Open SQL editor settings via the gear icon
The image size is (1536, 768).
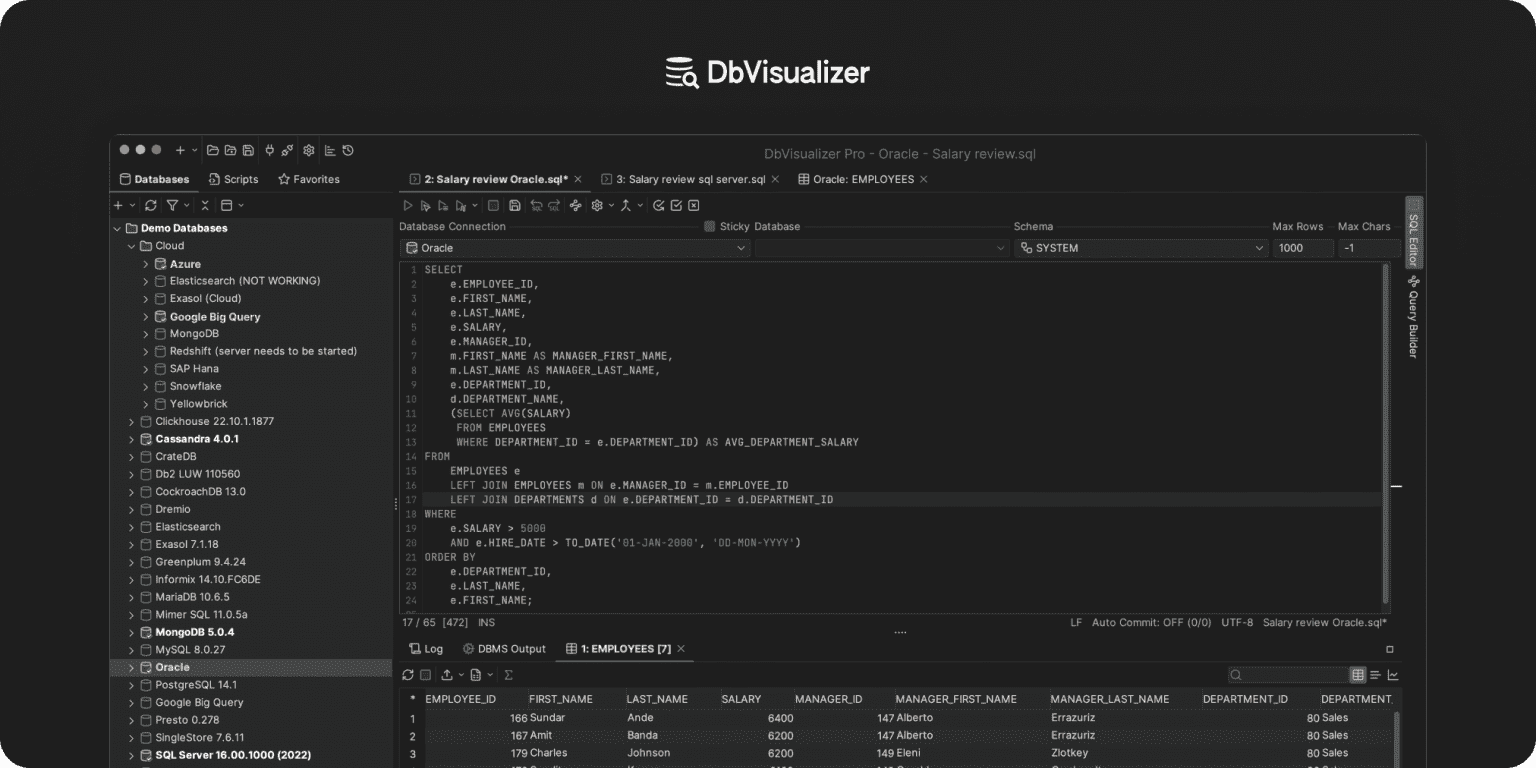click(x=595, y=205)
